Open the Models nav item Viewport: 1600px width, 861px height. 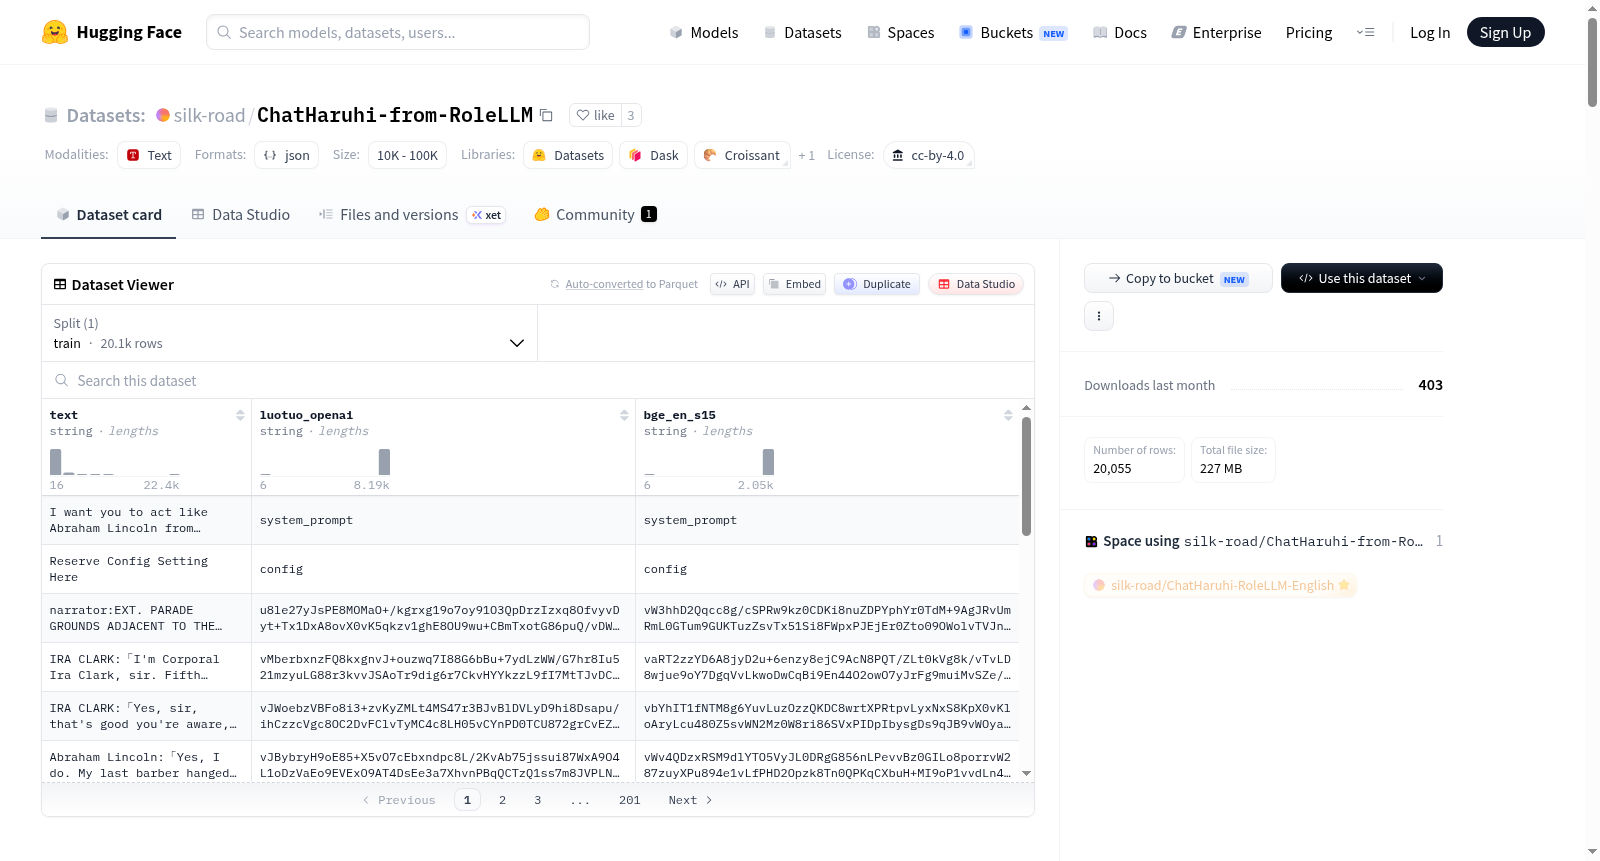704,32
